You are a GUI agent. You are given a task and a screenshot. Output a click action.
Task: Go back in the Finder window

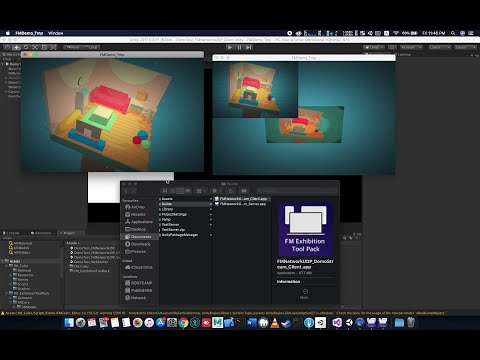pos(126,191)
